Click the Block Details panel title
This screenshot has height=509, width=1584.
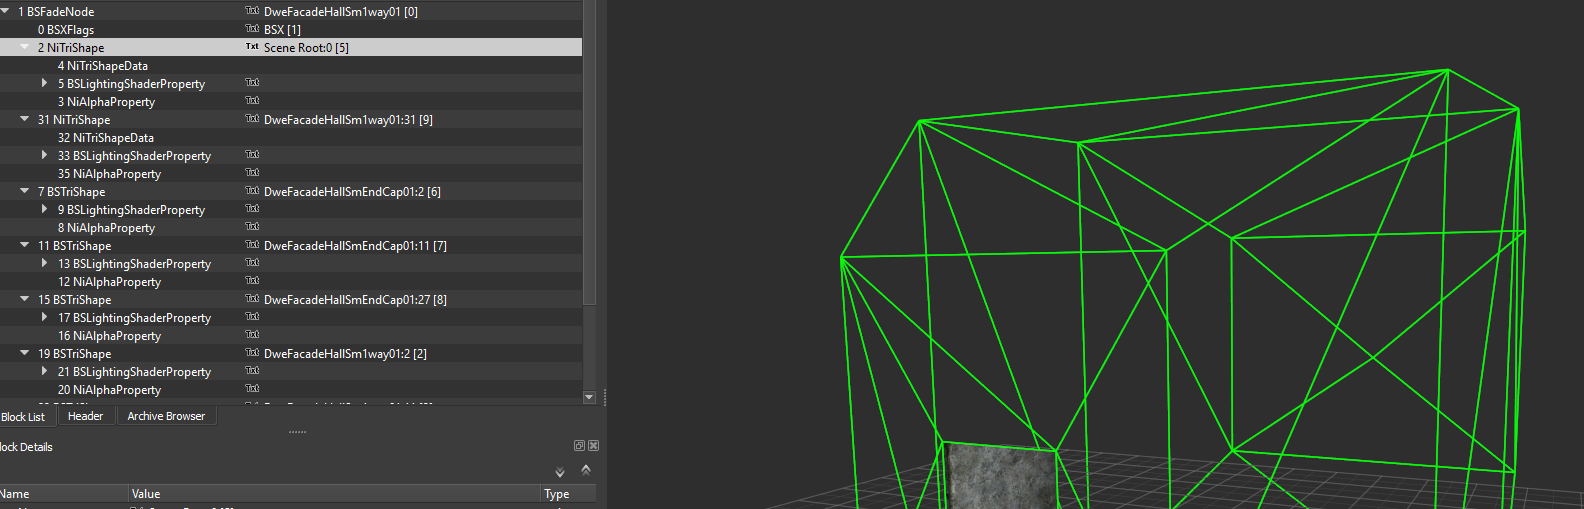pos(26,447)
